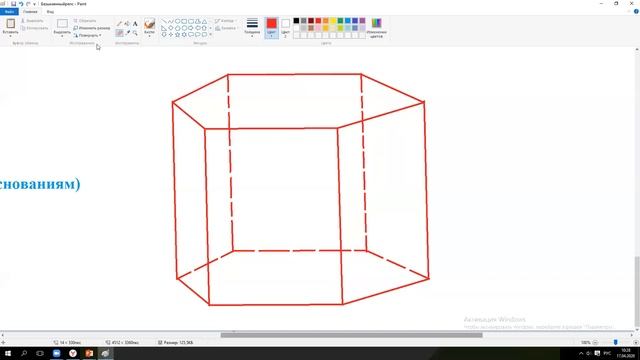This screenshot has height=360, width=640.
Task: Open the shape Outline (Контур) dropdown
Action: [225, 21]
